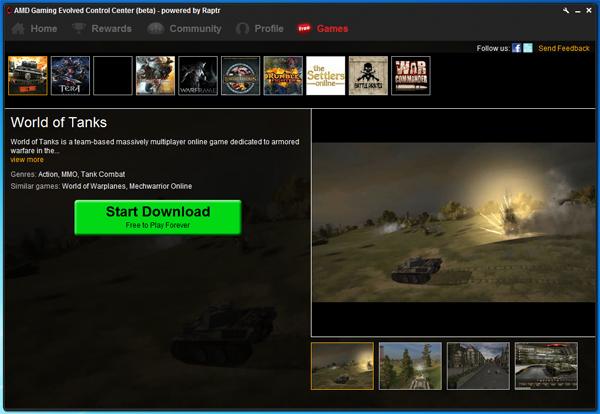The height and width of the screenshot is (414, 600).
Task: Open settings via the wrench icon
Action: tap(566, 9)
